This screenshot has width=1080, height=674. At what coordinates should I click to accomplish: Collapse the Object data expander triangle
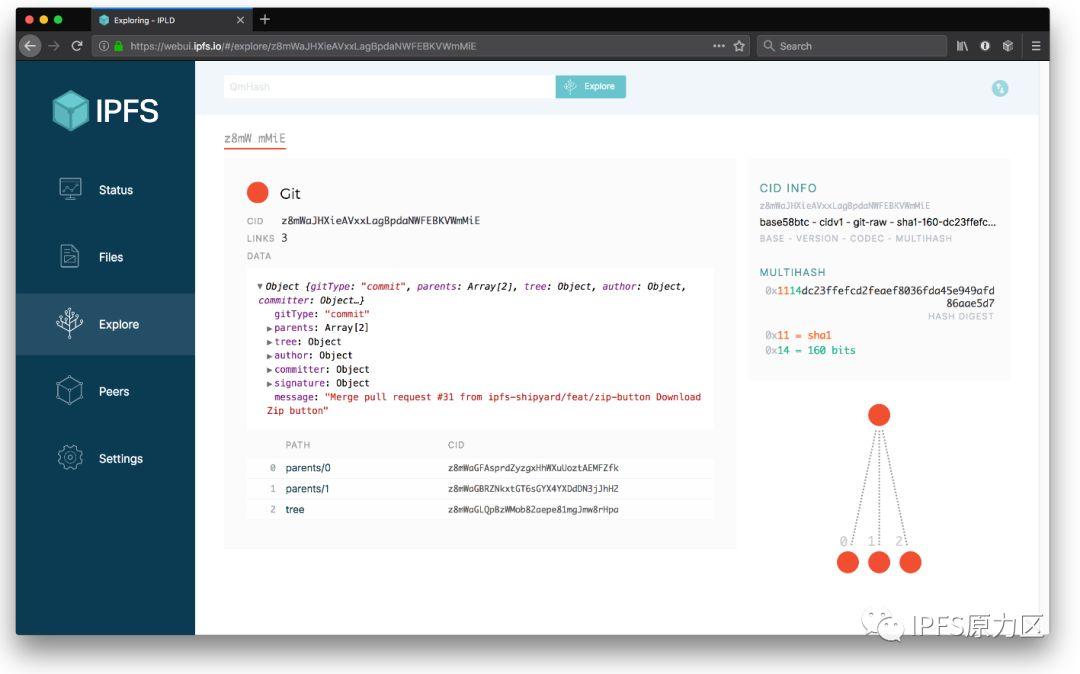[x=260, y=286]
